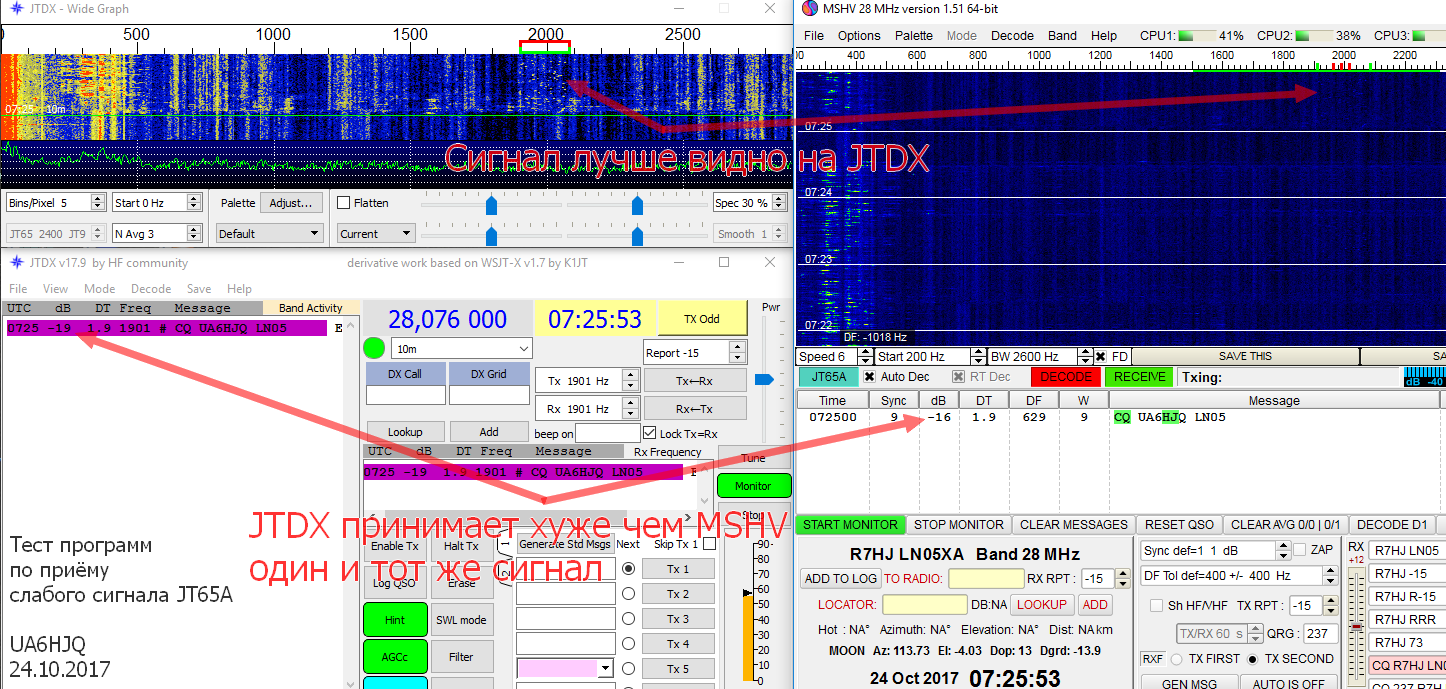
Task: Enable the ZAP checkbox
Action: point(1300,550)
